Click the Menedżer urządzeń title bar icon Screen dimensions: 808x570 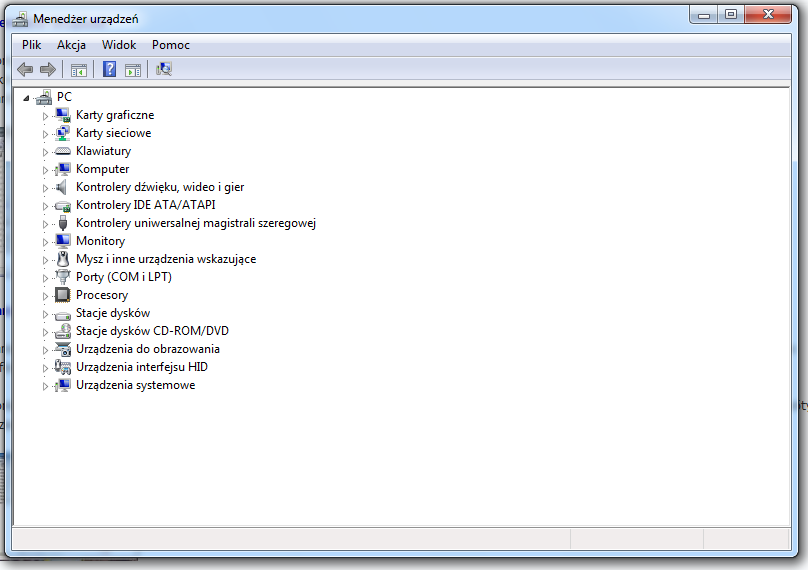tap(20, 19)
